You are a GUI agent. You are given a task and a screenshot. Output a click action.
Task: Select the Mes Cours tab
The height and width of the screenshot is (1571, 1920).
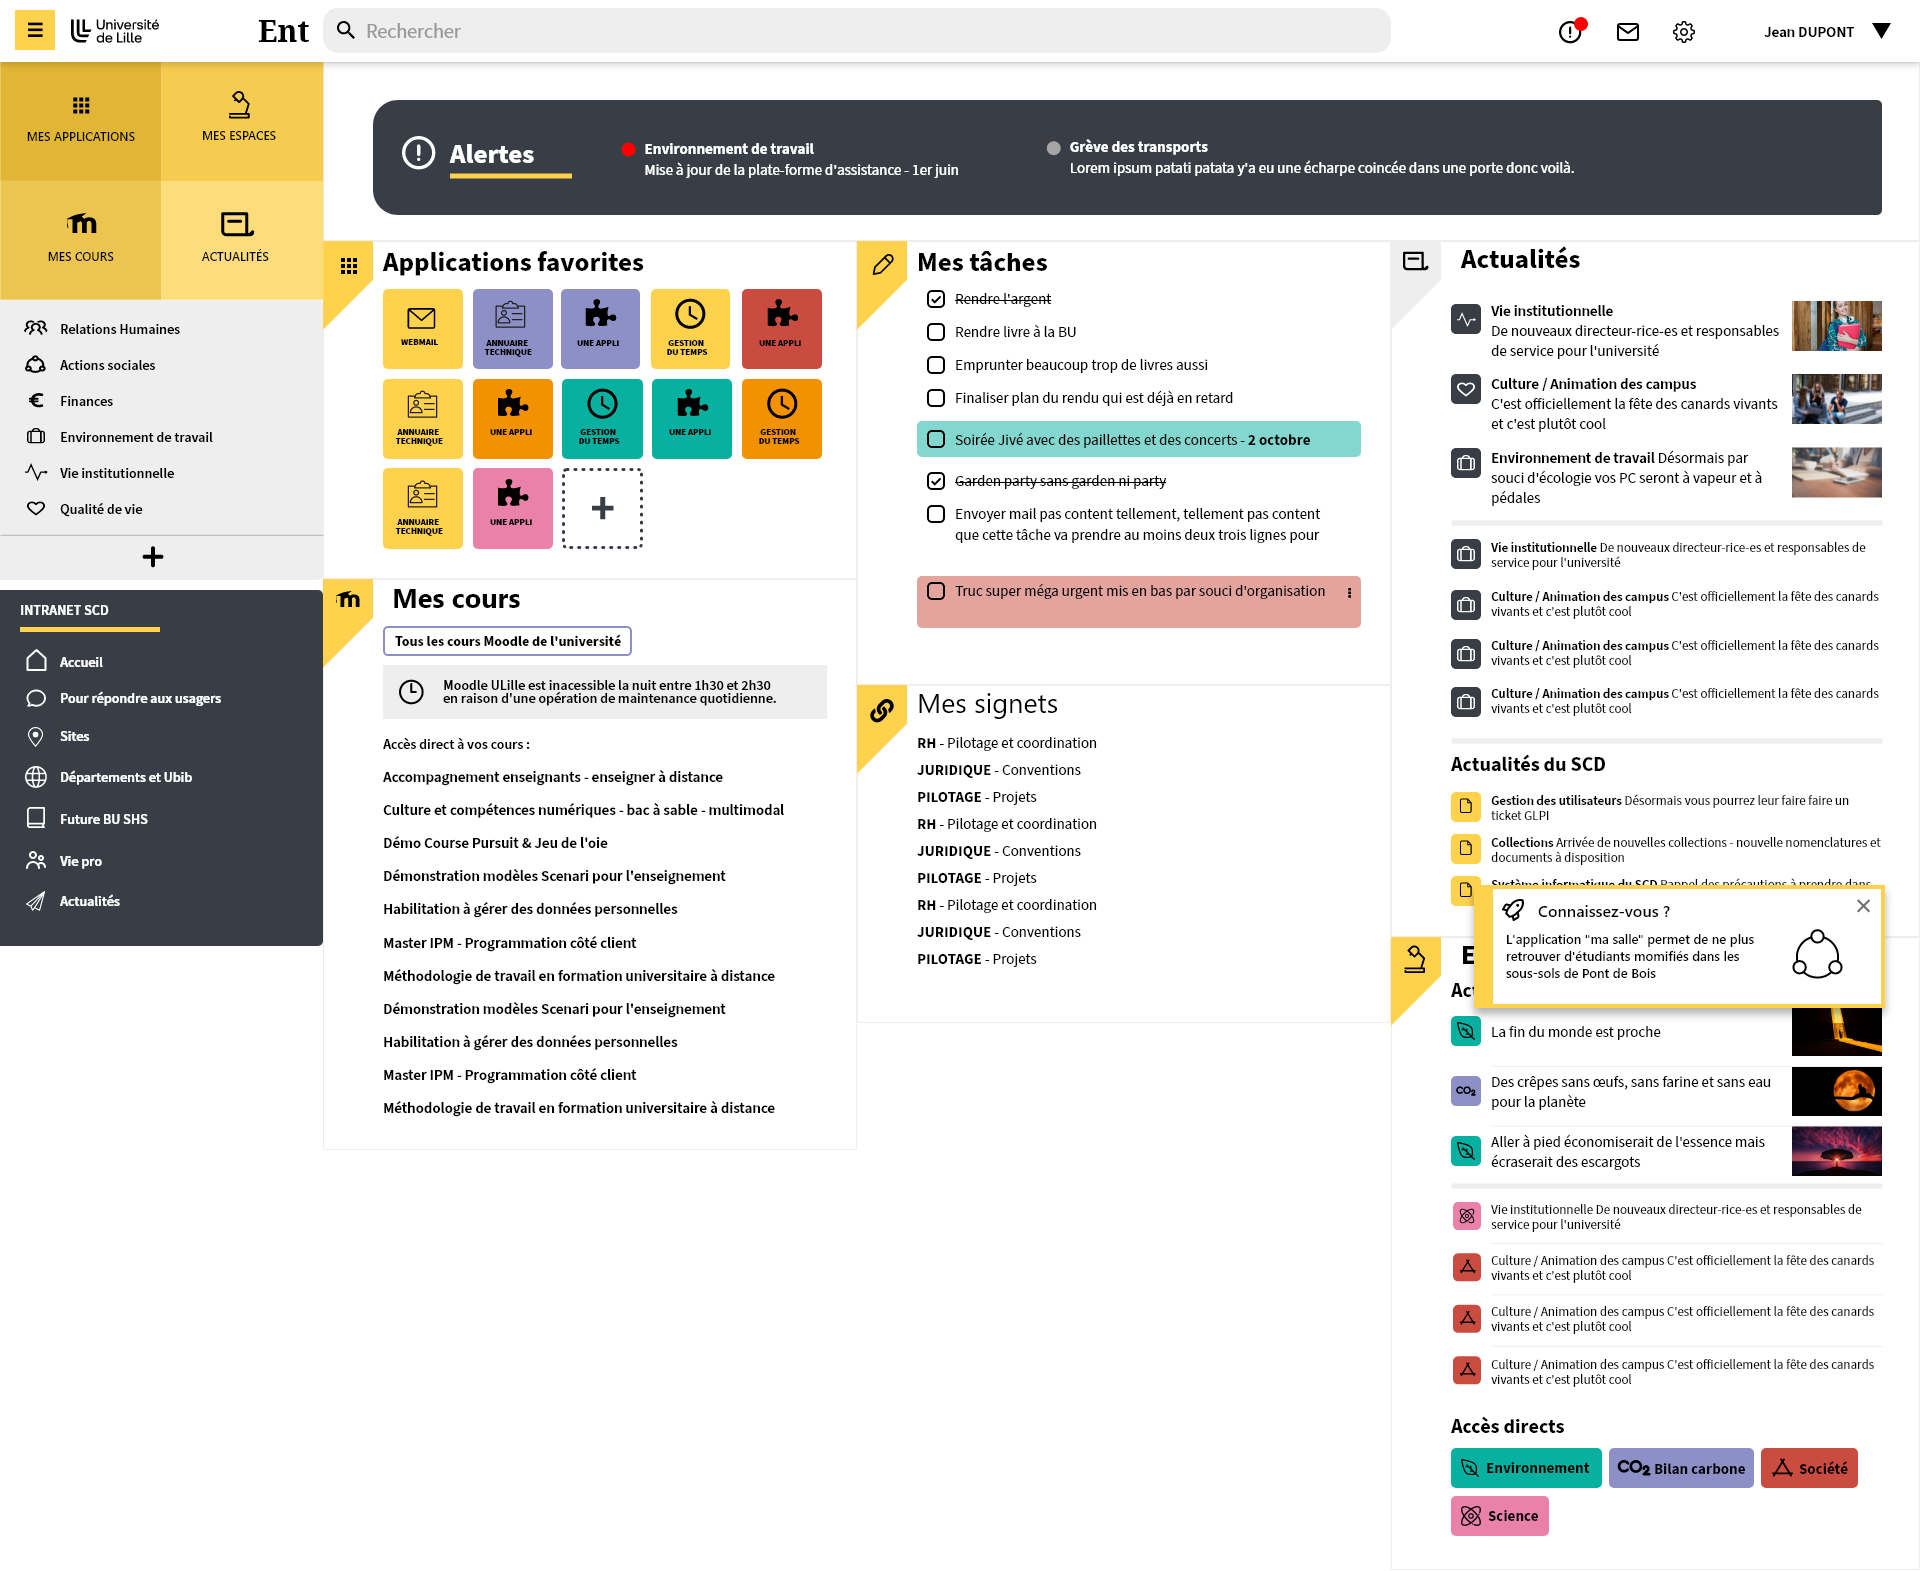[x=81, y=240]
